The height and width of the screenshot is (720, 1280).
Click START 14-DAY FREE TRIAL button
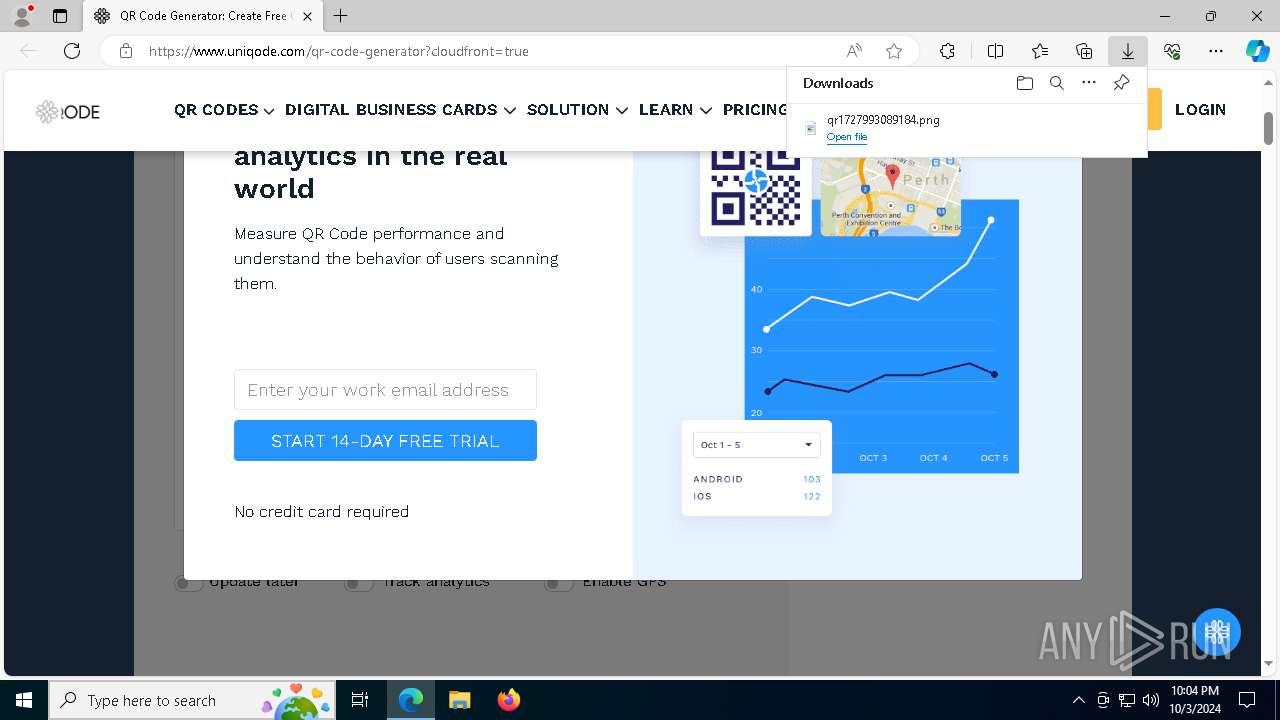[385, 441]
